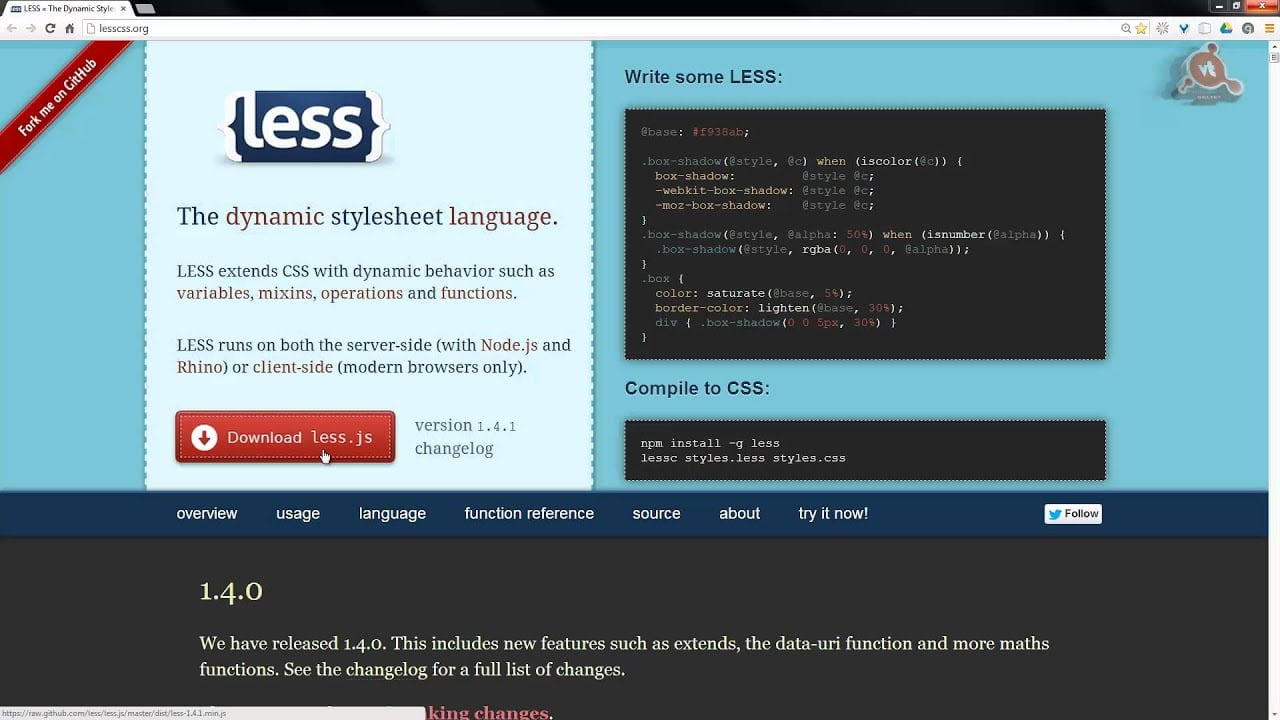Click the 1.4.0 heading
Screen dimensions: 1280x720
(231, 591)
